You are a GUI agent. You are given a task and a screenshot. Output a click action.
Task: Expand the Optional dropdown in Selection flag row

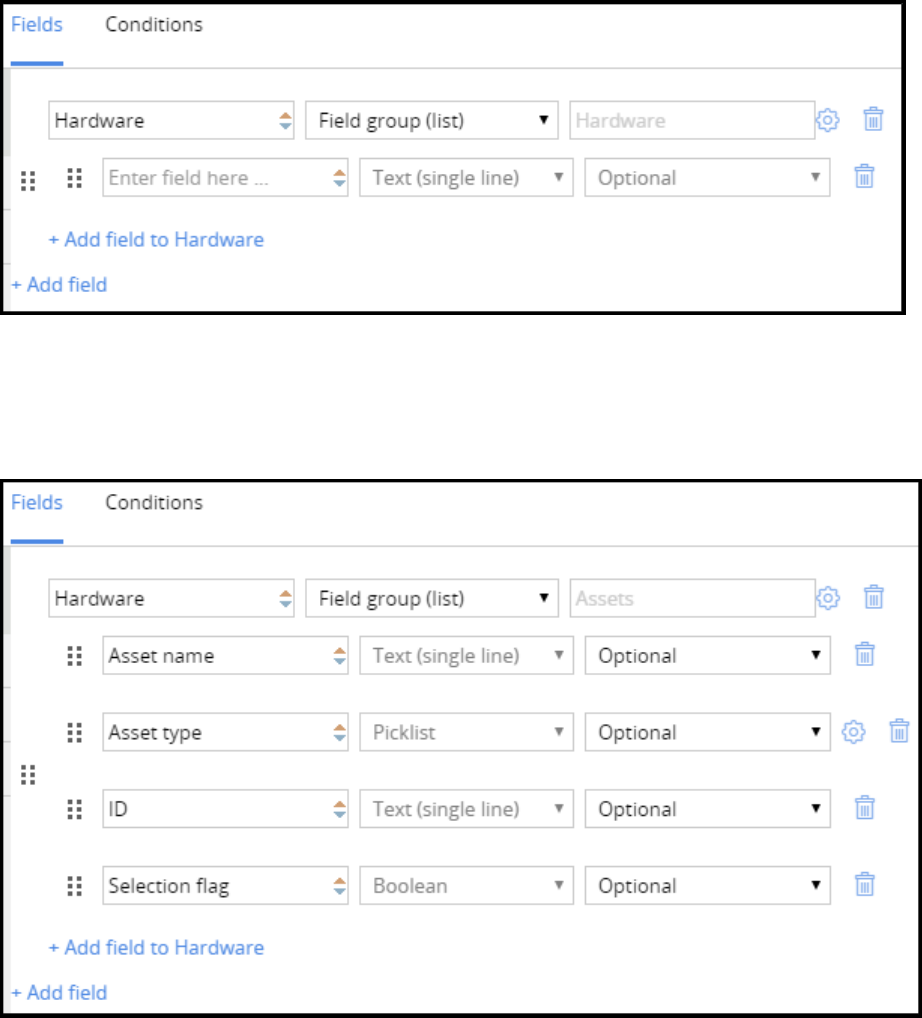pos(707,885)
